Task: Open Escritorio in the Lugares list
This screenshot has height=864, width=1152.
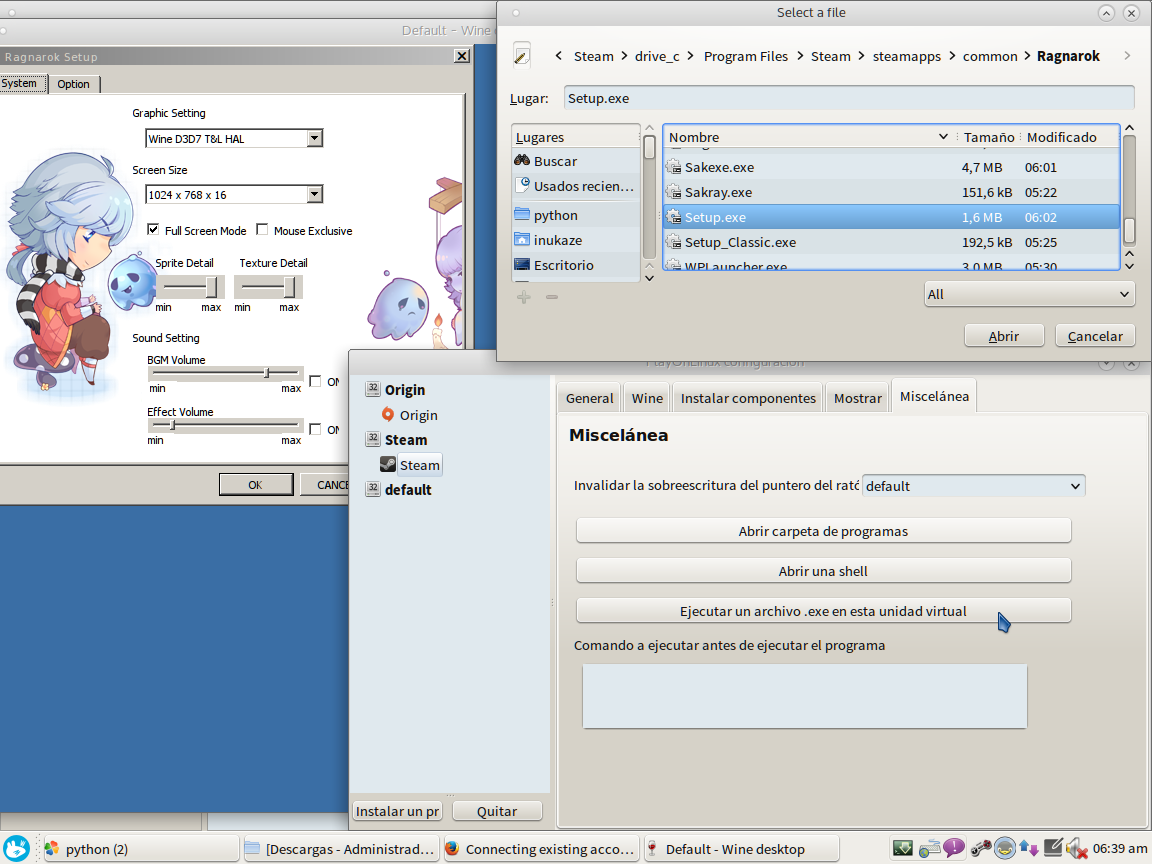Action: 575,265
